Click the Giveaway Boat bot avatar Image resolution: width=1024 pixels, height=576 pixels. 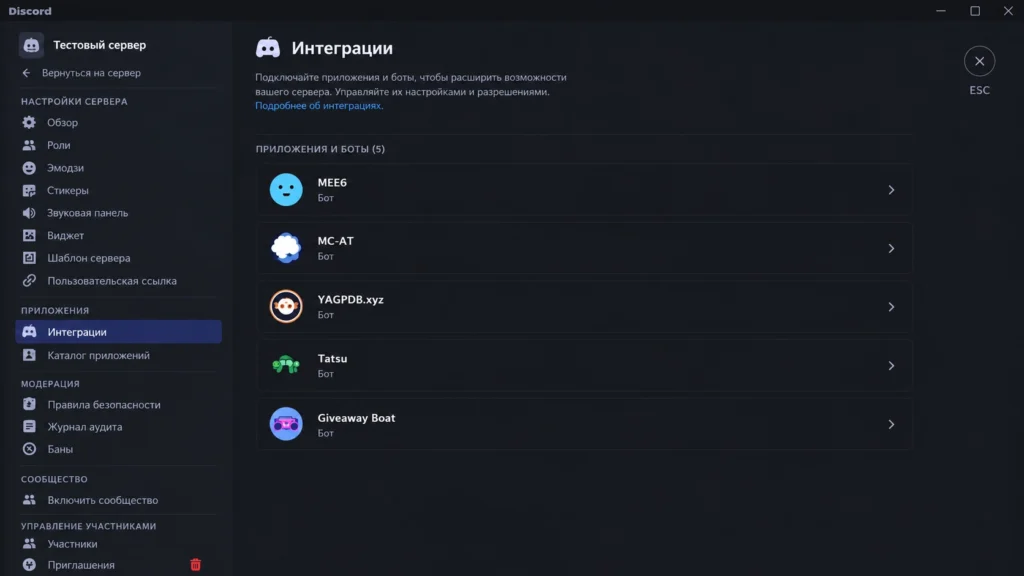pos(286,424)
